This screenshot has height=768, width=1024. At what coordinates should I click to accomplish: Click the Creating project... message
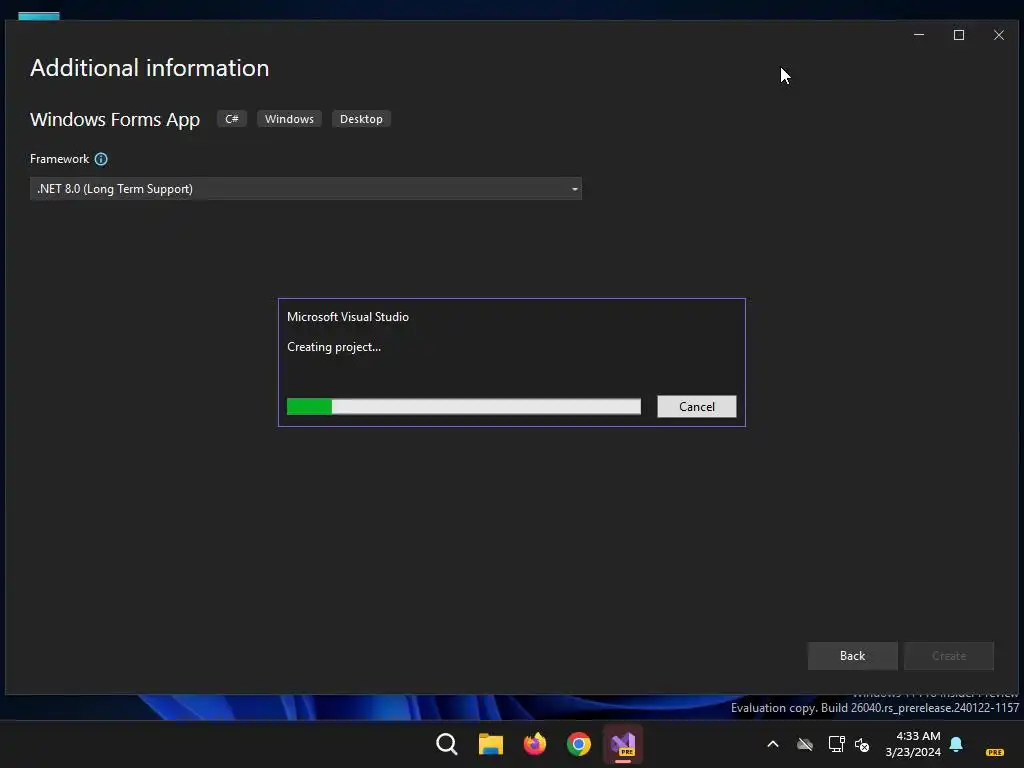[x=334, y=347]
